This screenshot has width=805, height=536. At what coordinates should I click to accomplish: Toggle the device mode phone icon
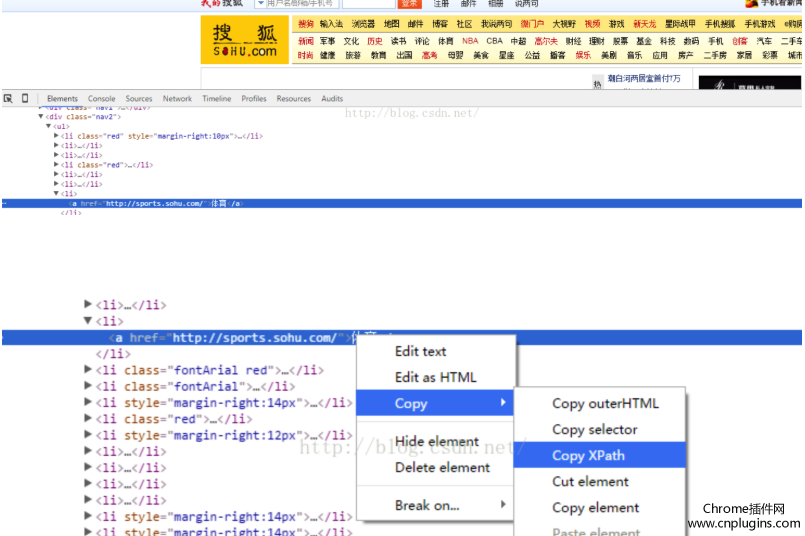[x=25, y=98]
